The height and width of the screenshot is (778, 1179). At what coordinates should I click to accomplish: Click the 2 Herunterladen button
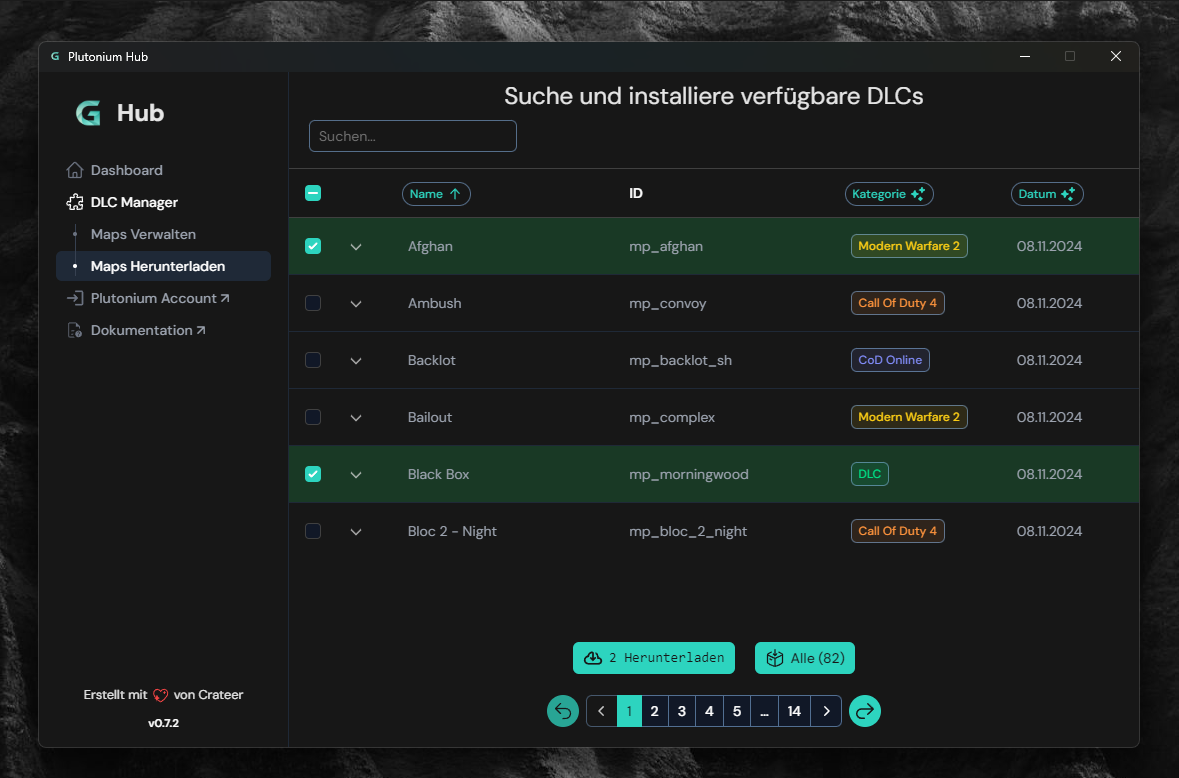pyautogui.click(x=654, y=658)
